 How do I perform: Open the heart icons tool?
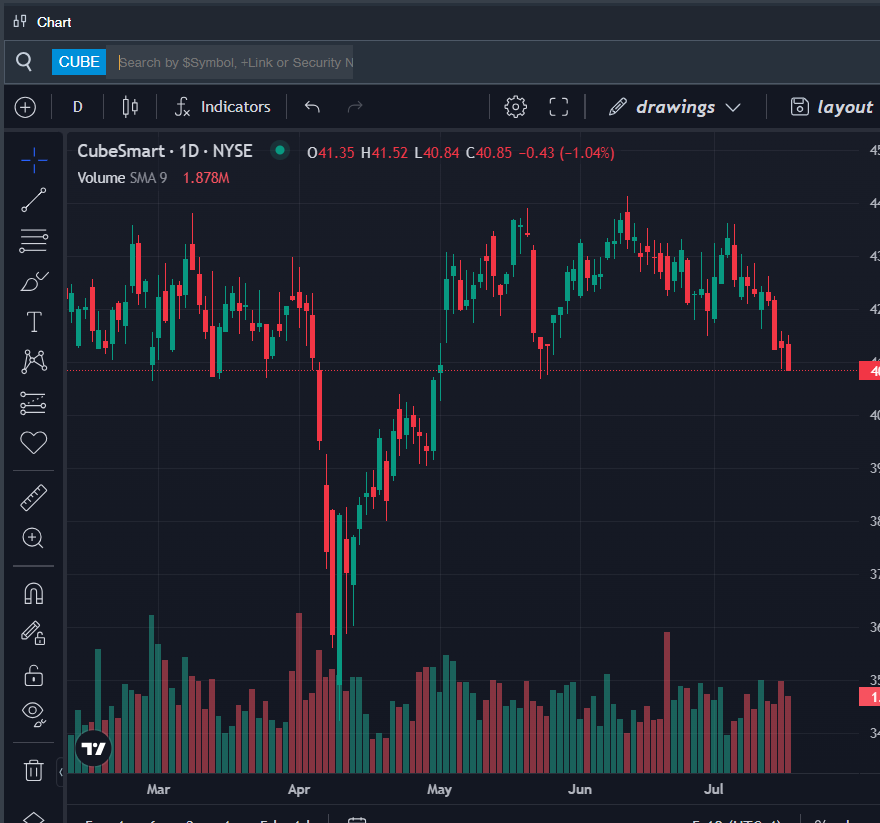(x=34, y=442)
